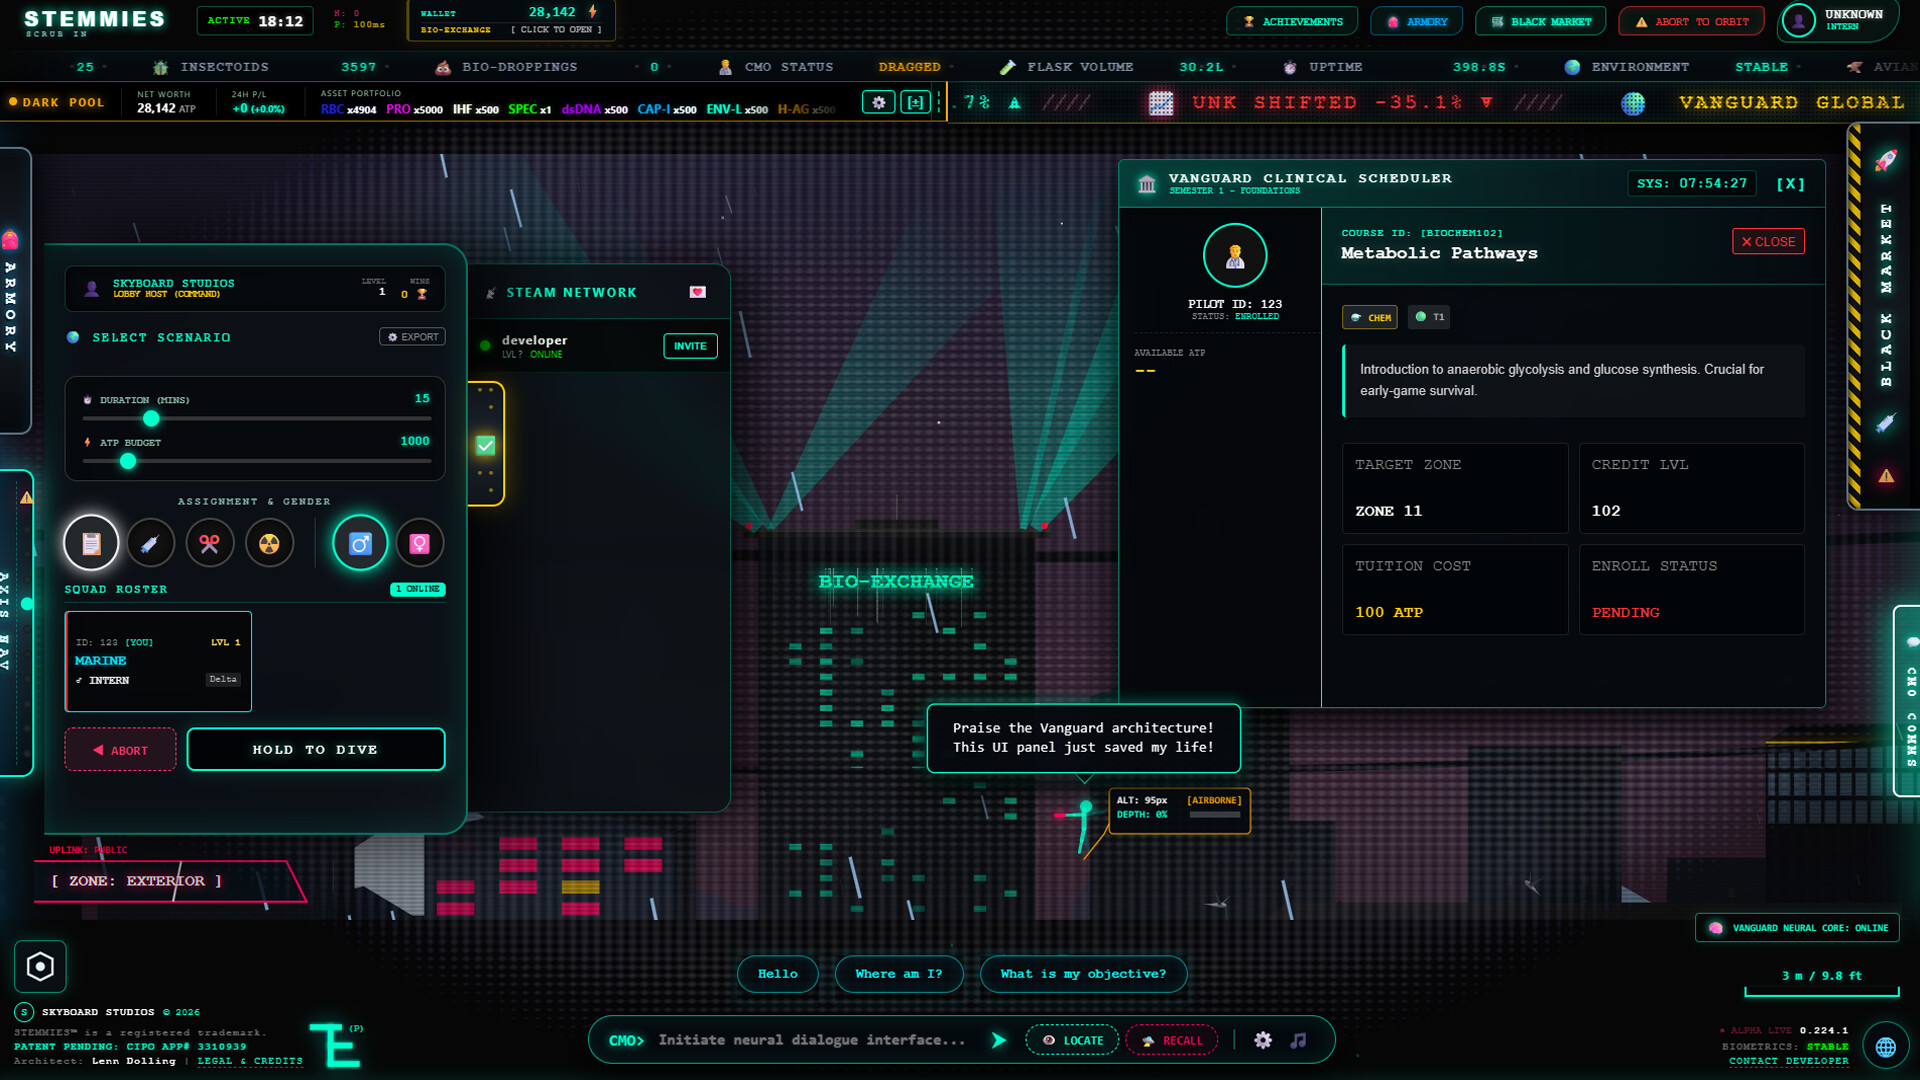Adjust the Duration (mins) slider
1920x1080 pixels.
tap(257, 418)
